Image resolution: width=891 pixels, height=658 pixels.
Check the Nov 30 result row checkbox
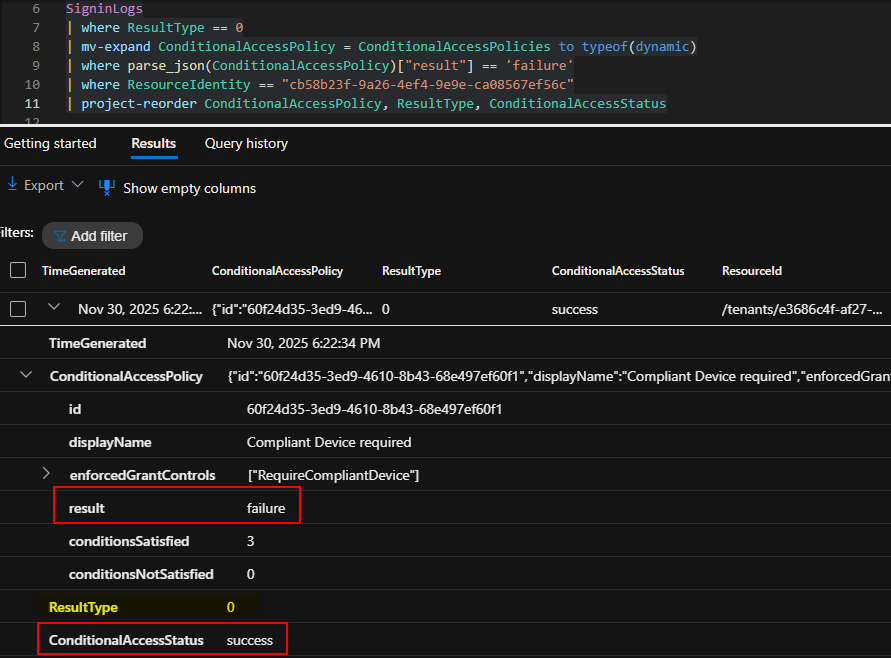[18, 309]
